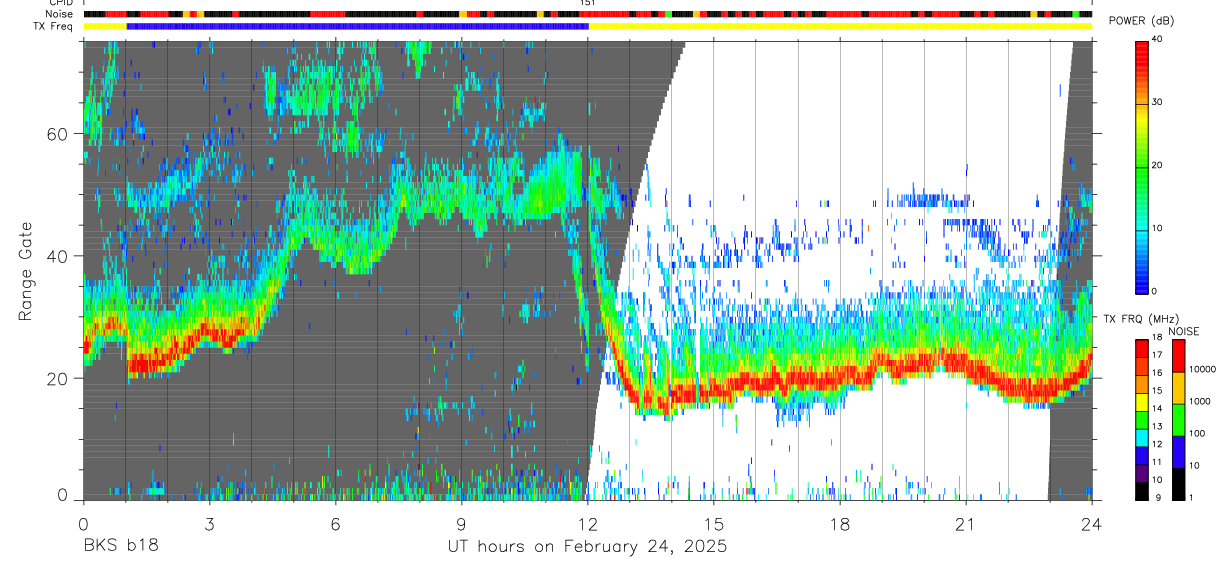
Task: Click the BKS b18 station label
Action: point(120,547)
